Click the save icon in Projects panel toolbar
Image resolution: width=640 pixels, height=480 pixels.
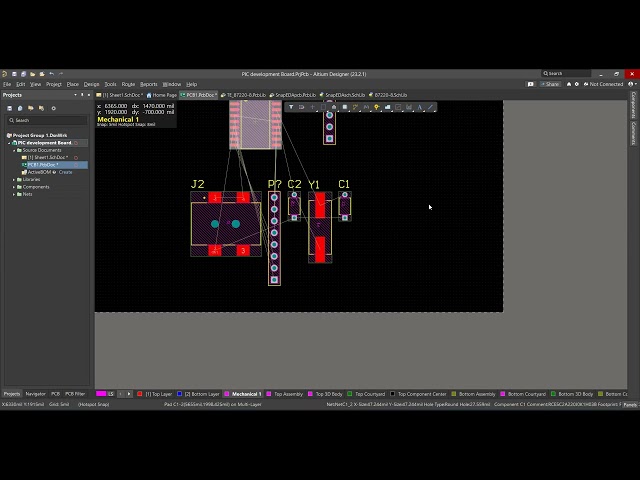[x=9, y=108]
